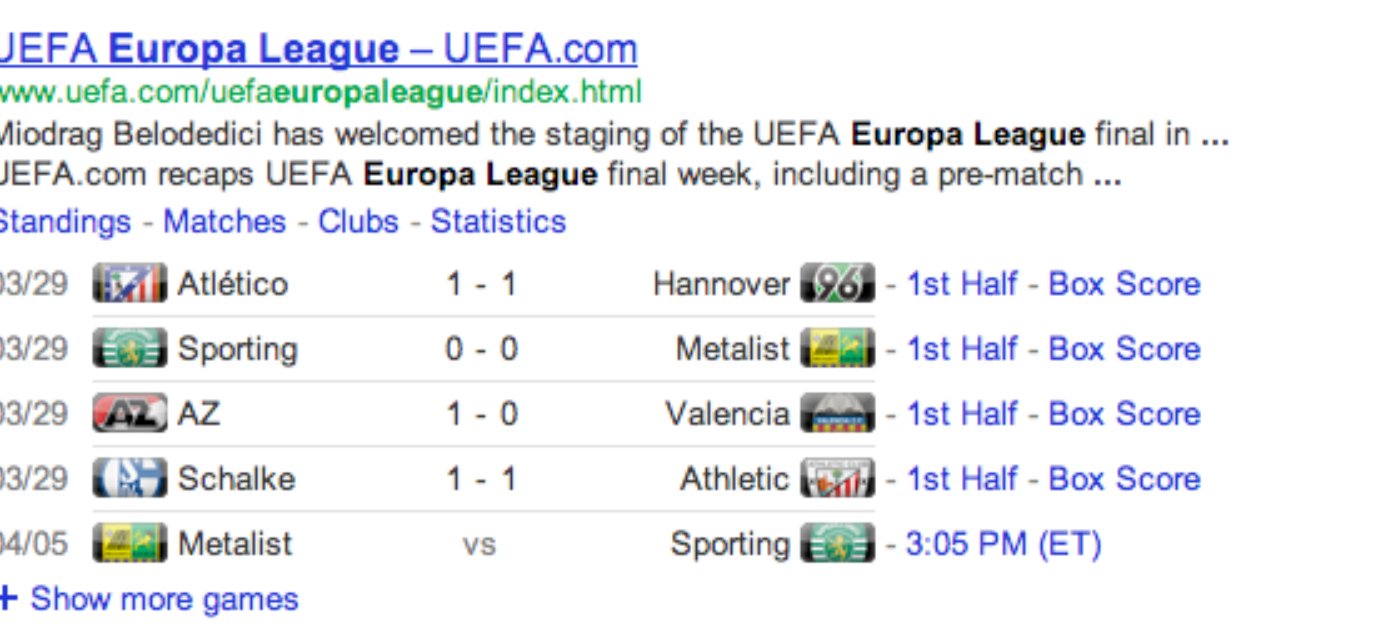
Task: Open the Standings sitelink
Action: point(65,221)
